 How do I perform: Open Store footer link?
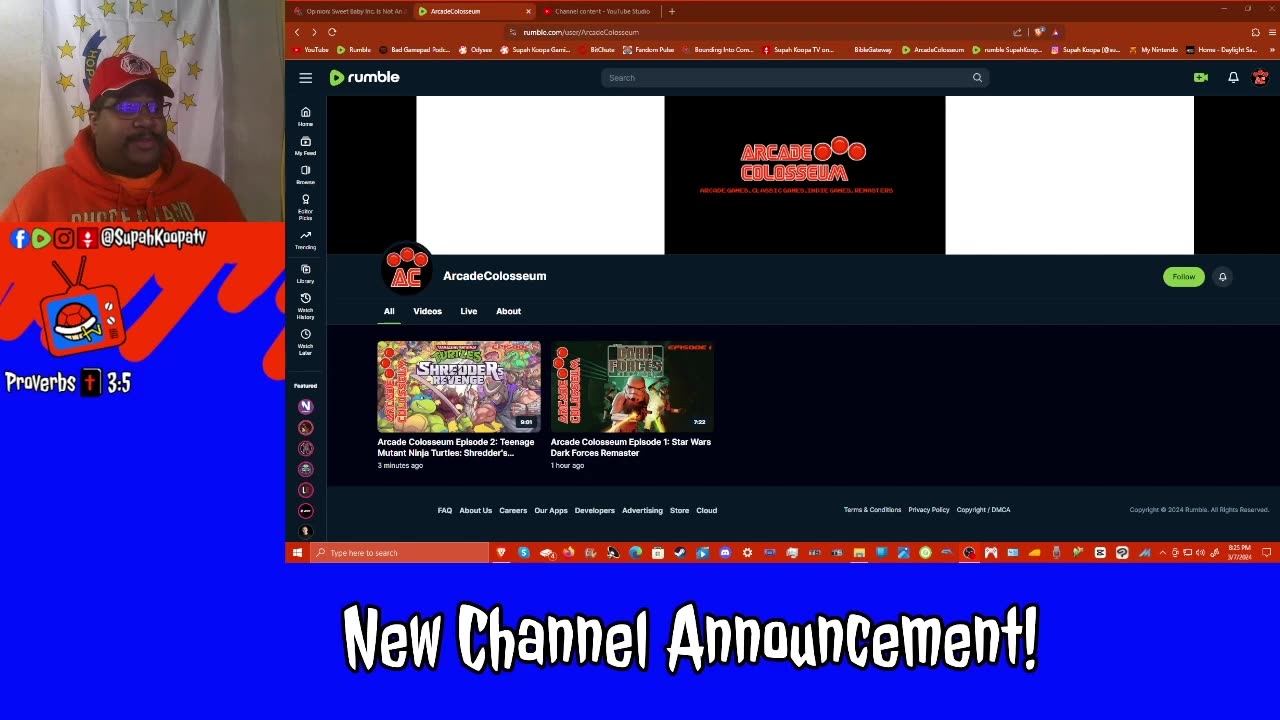[x=679, y=510]
